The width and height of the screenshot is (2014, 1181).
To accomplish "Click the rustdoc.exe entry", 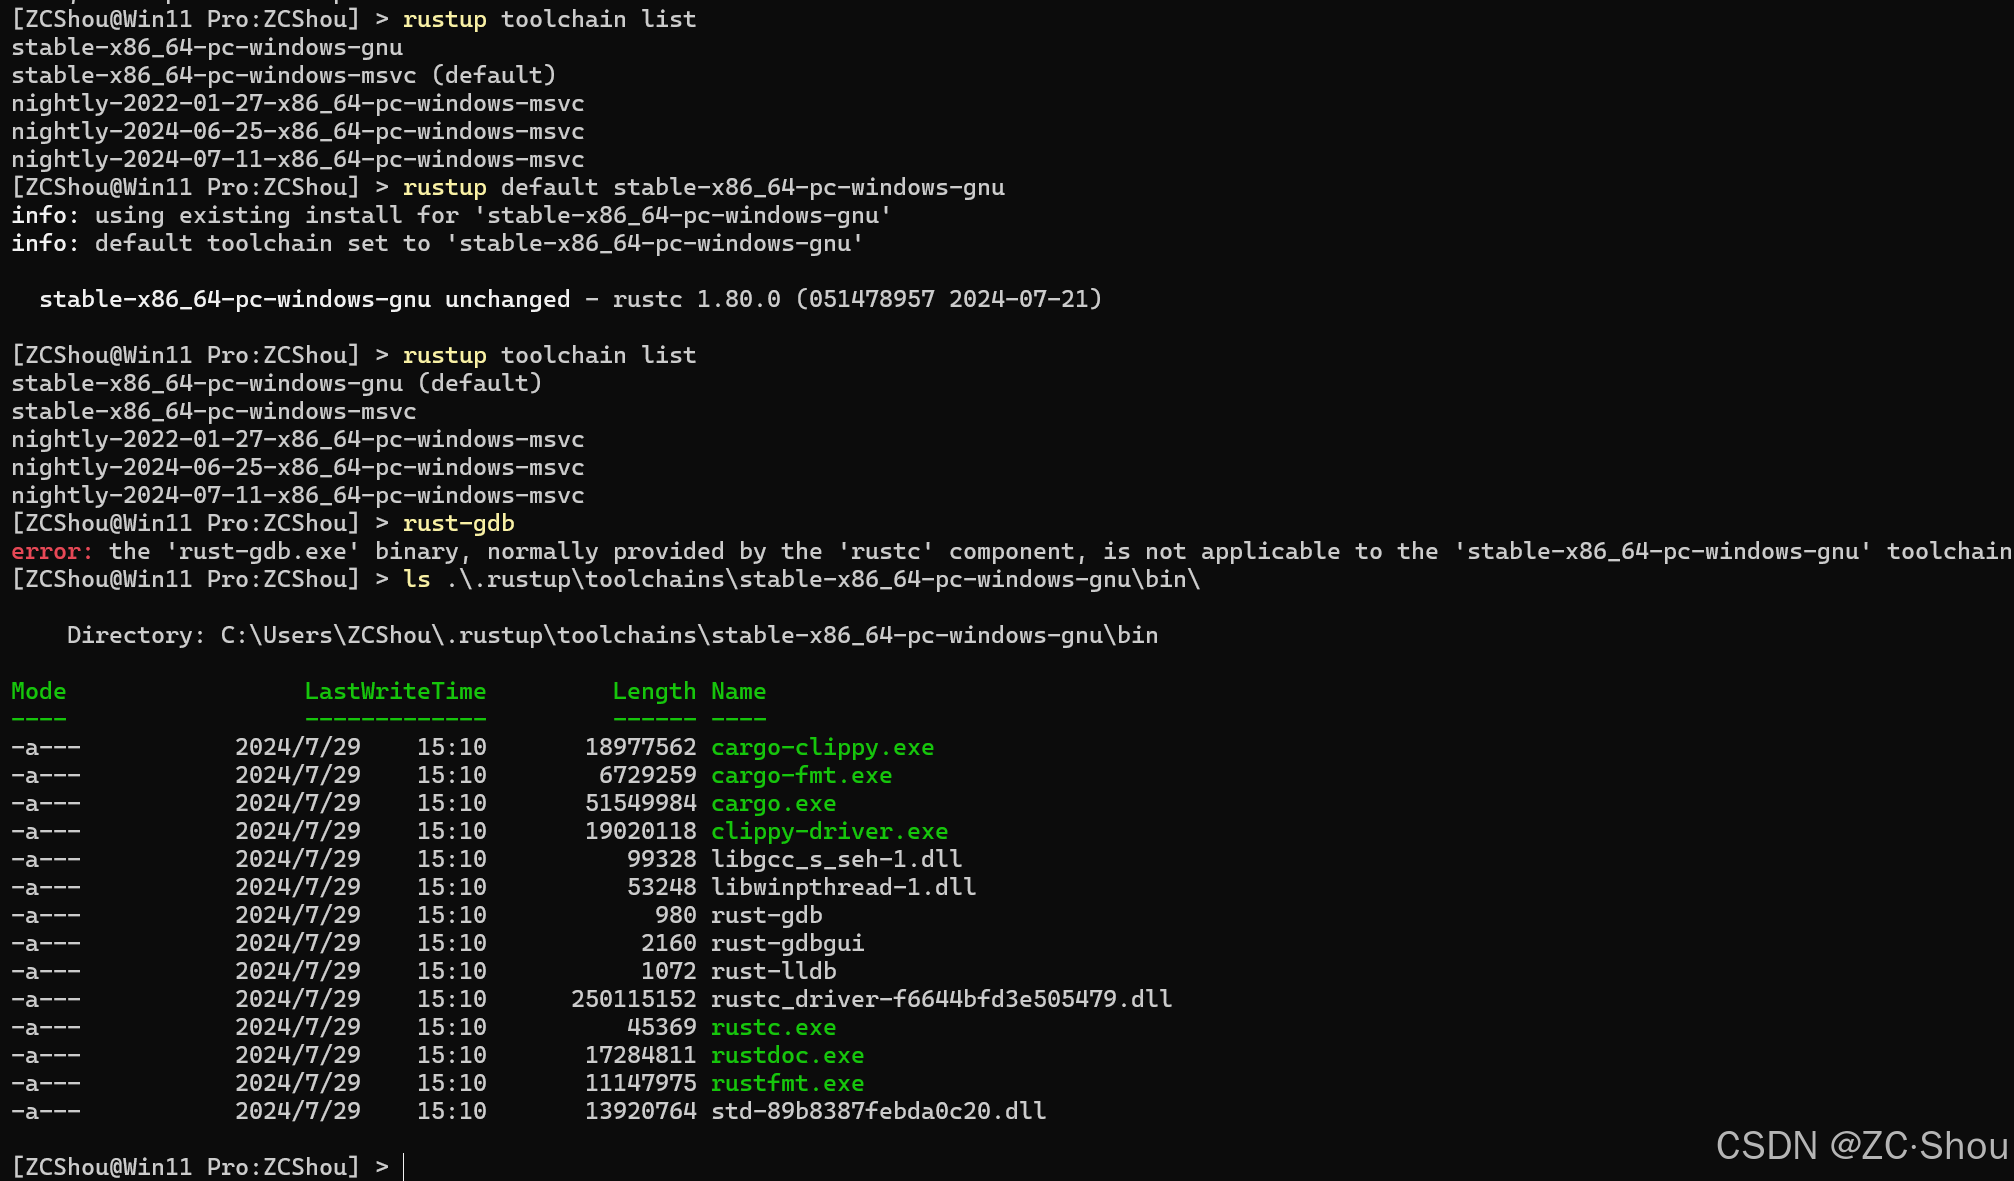I will (787, 1055).
